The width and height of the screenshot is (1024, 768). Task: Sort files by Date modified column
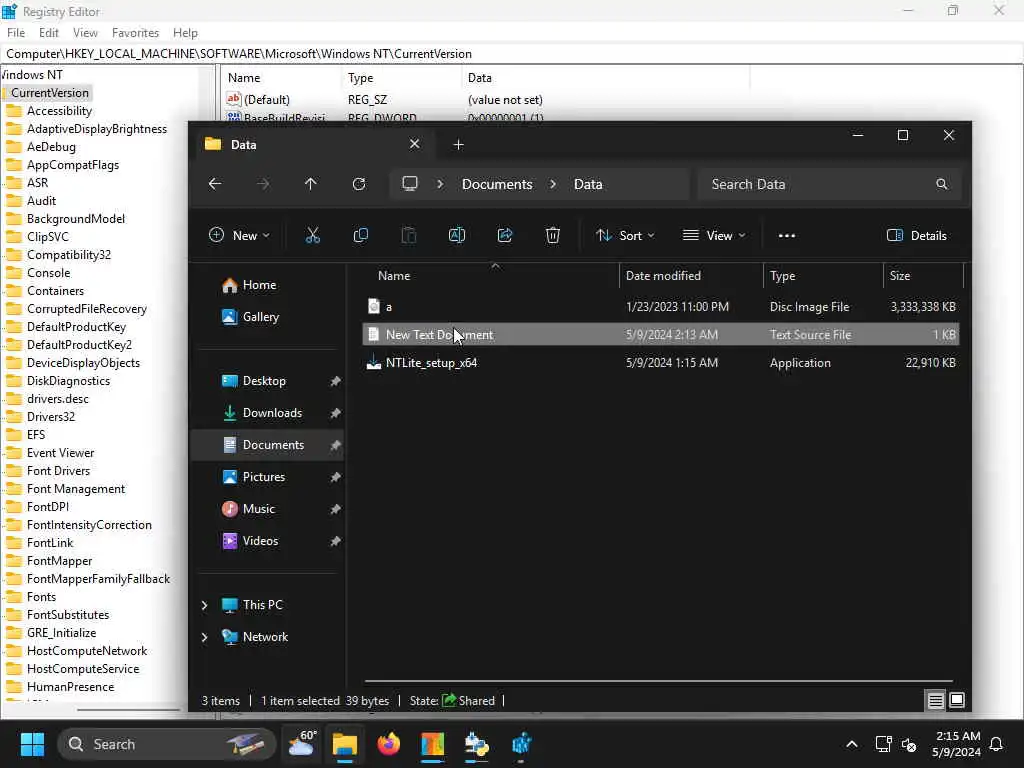[x=663, y=276]
